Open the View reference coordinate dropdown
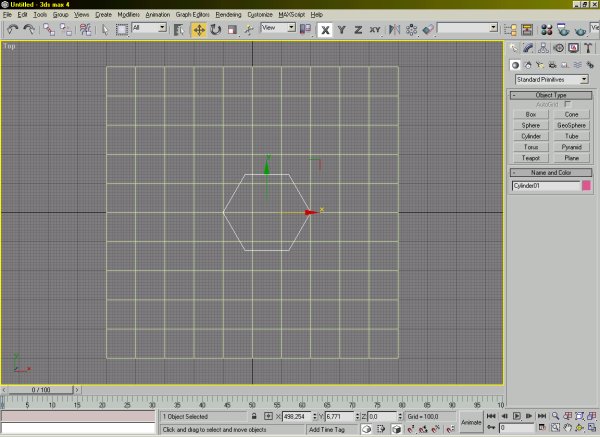 [x=278, y=28]
